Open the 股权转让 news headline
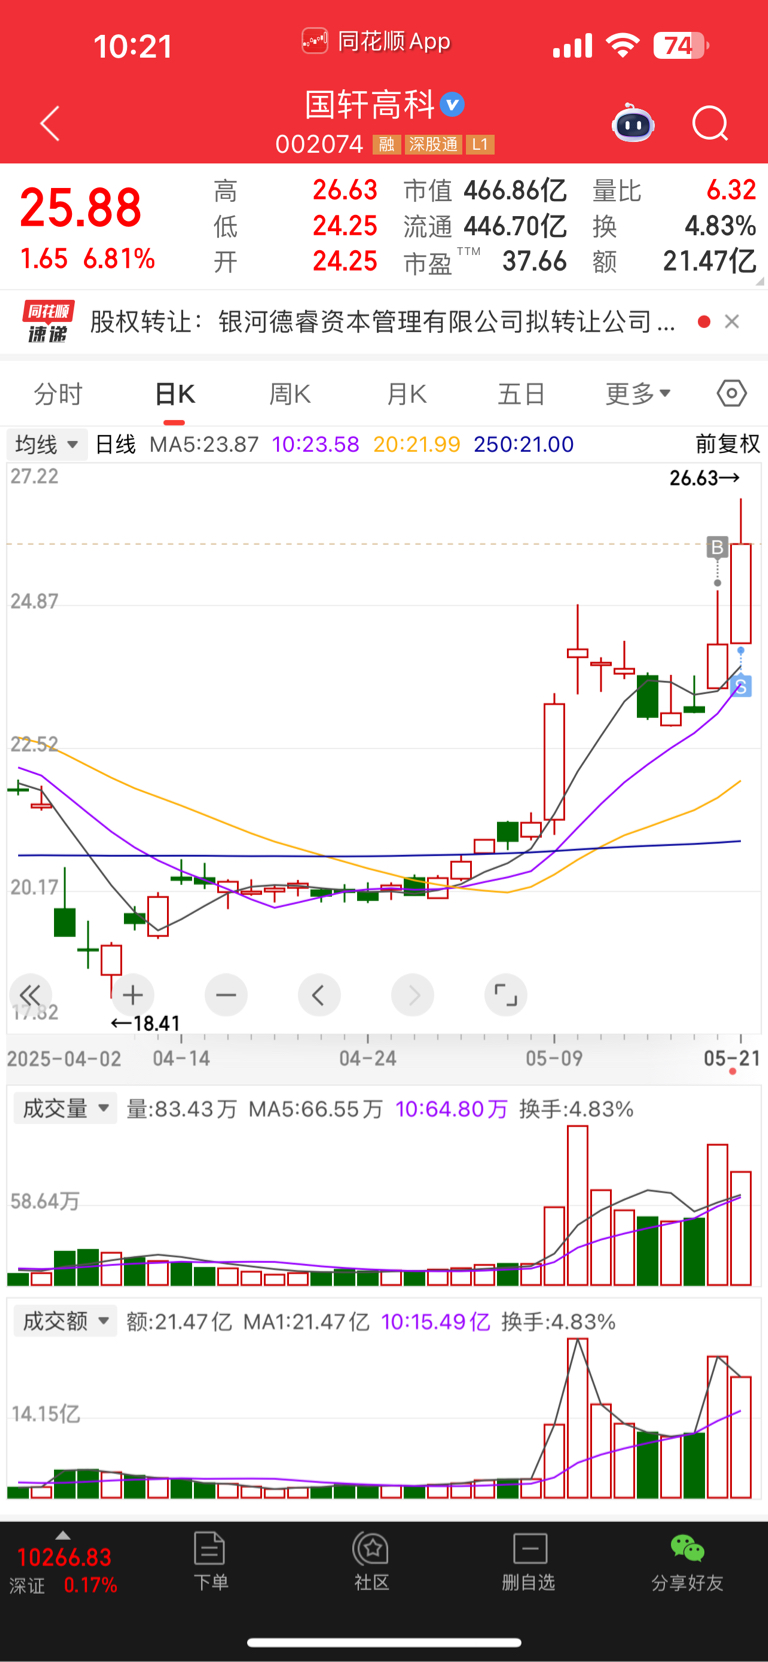 tap(382, 322)
